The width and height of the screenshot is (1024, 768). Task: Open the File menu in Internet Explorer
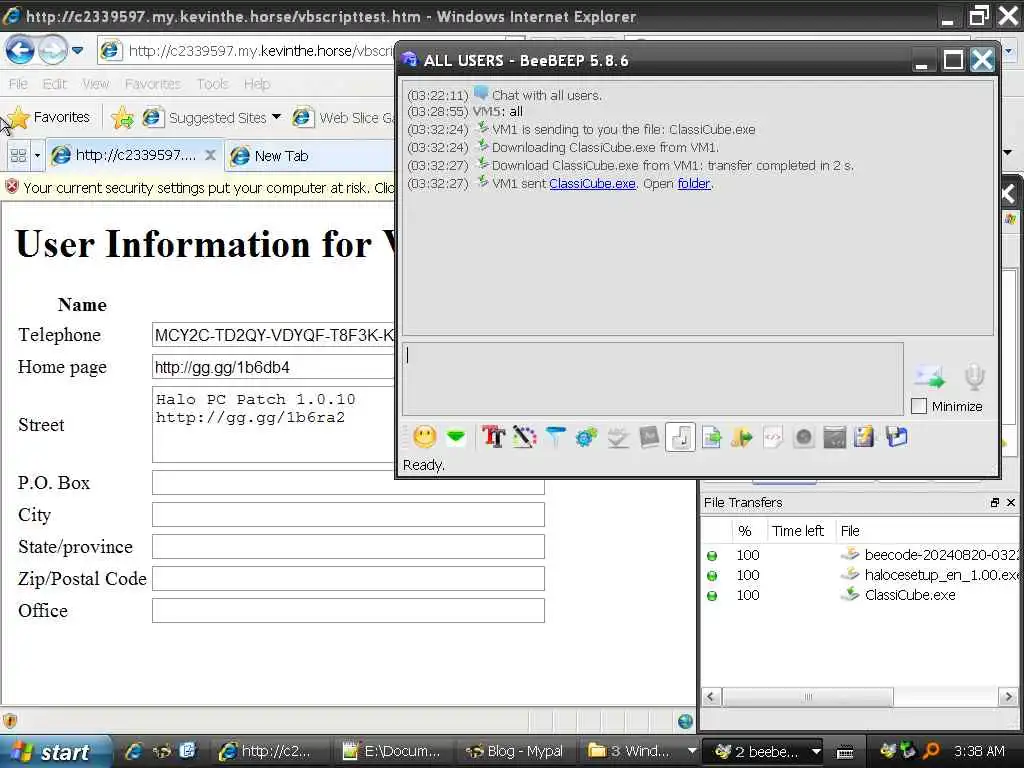click(18, 84)
